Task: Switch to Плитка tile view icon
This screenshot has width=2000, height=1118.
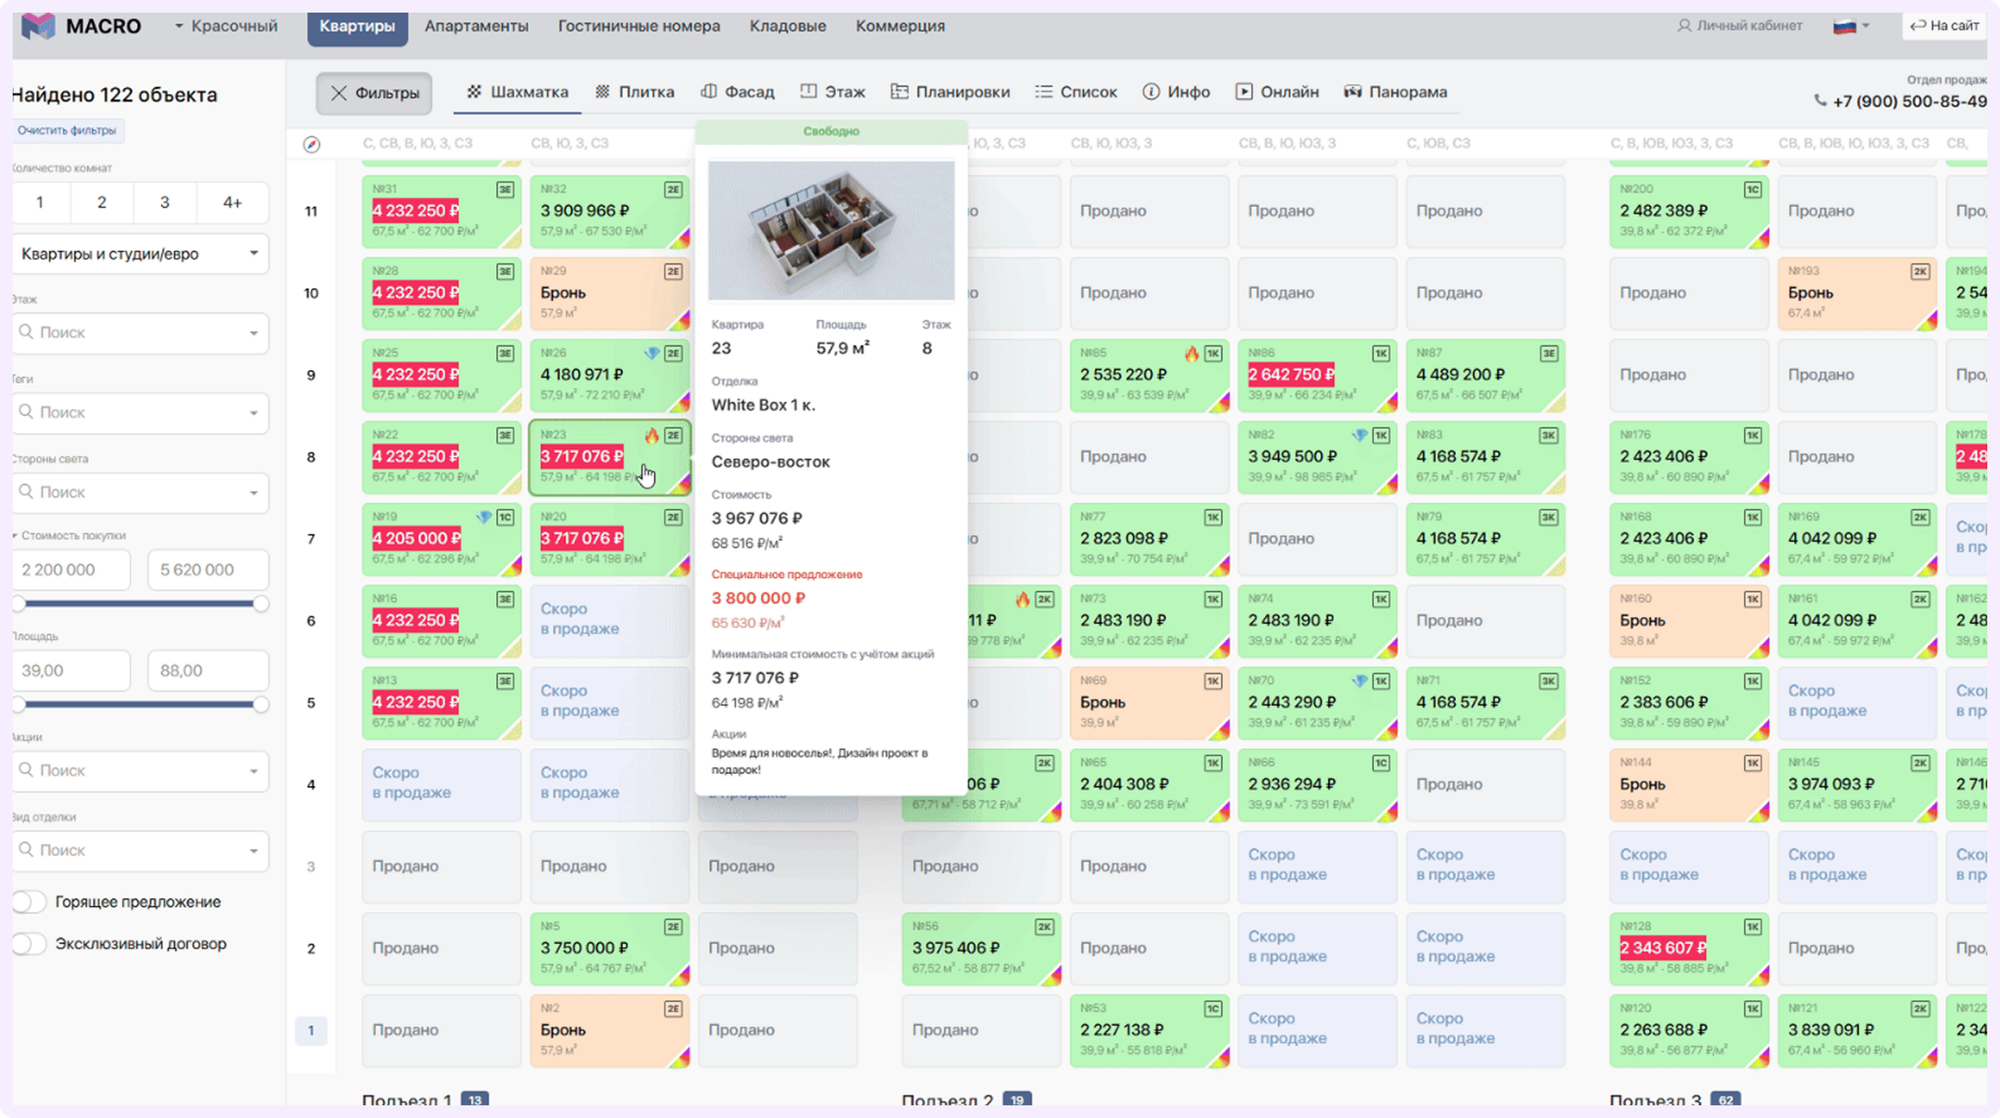Action: (x=602, y=92)
